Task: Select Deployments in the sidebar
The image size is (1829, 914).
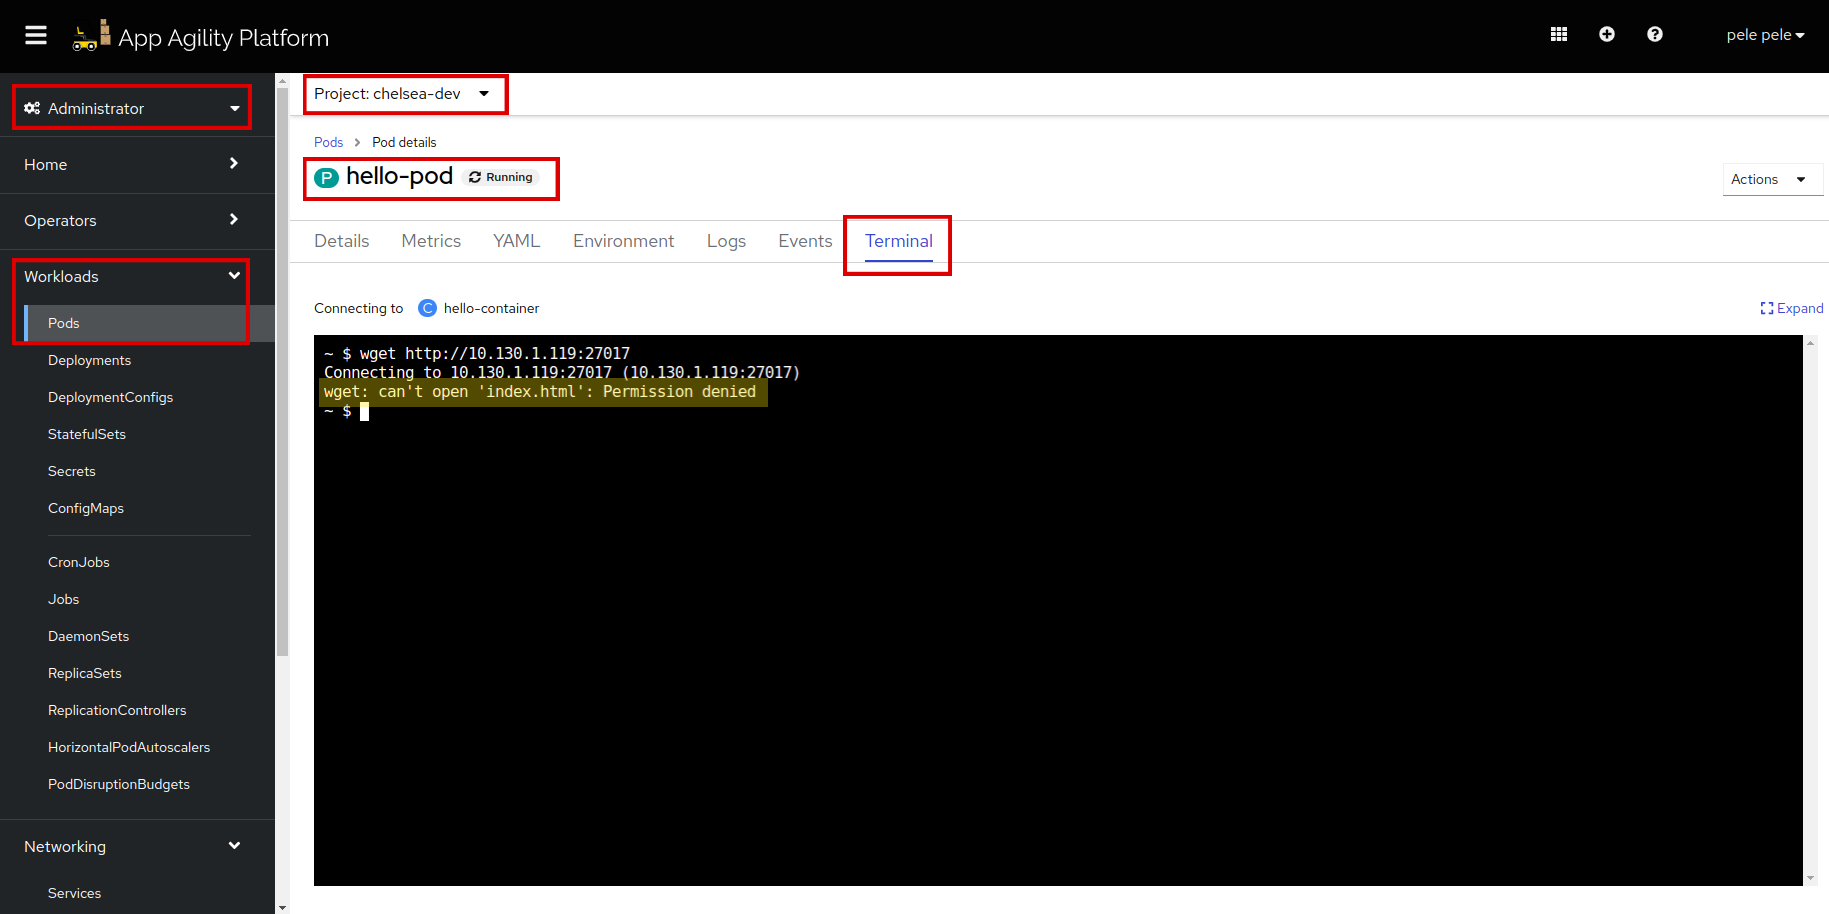Action: pyautogui.click(x=89, y=360)
